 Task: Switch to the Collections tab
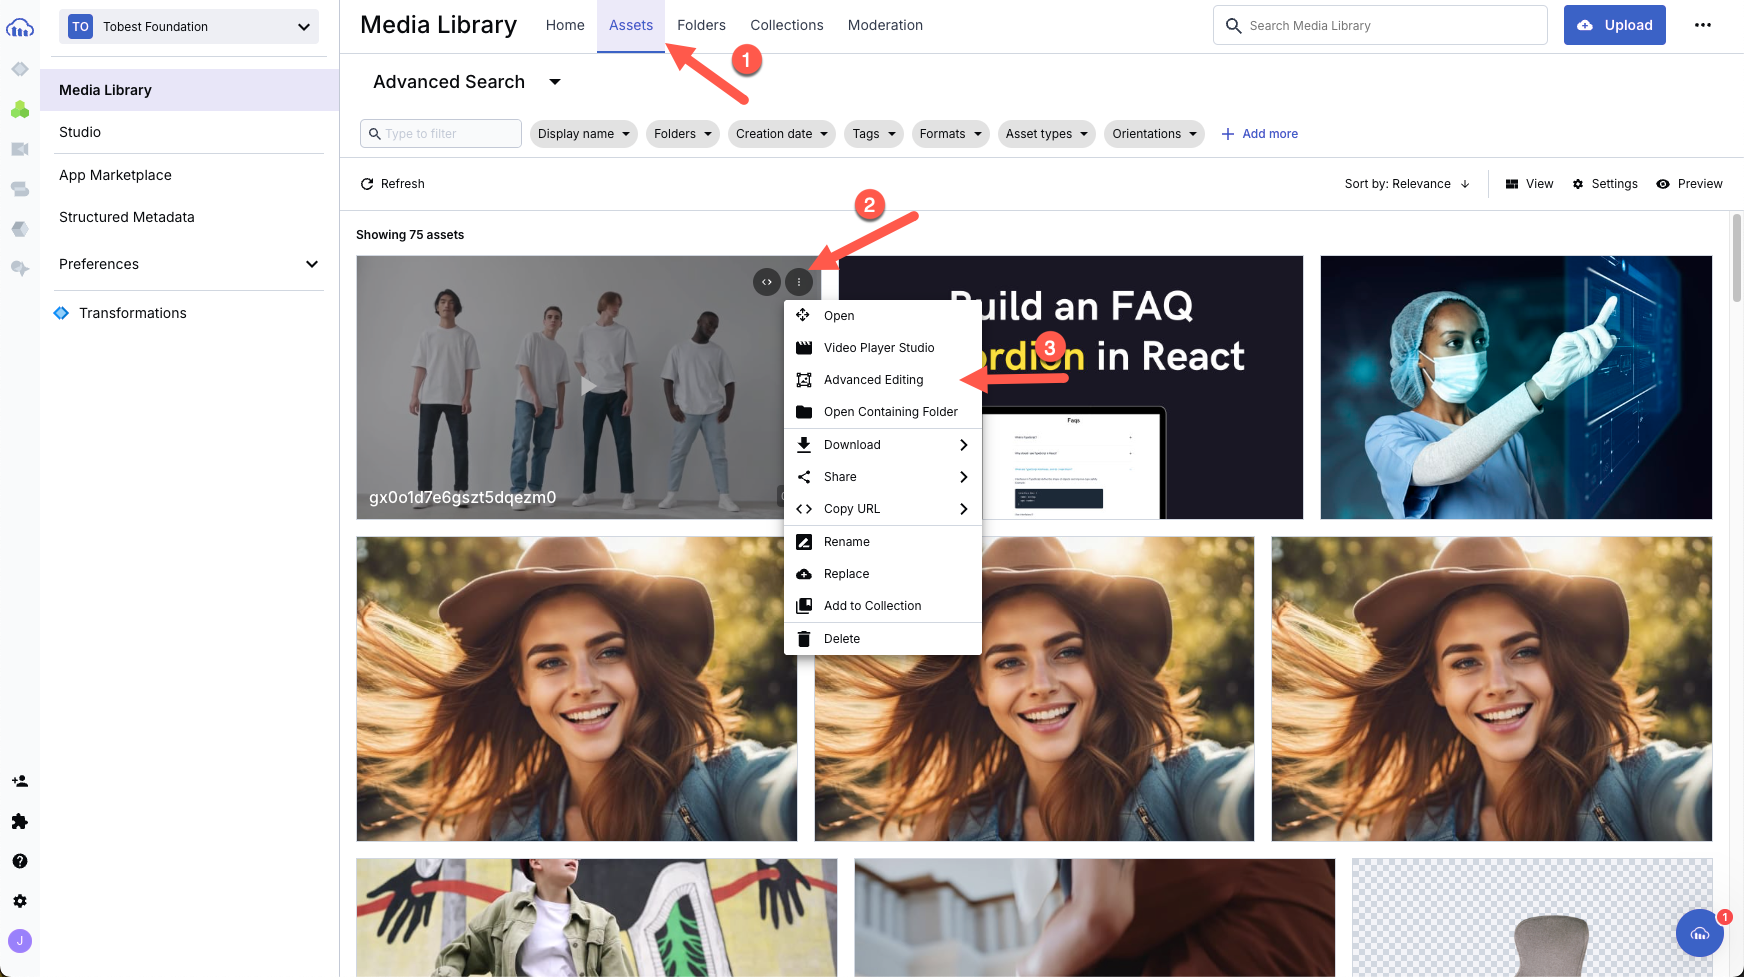[x=787, y=25]
